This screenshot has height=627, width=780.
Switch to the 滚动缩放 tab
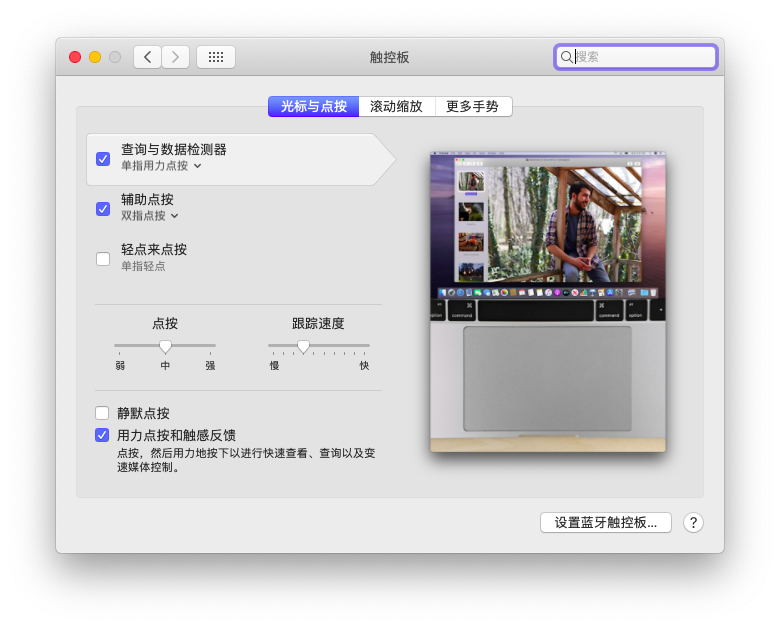point(396,106)
